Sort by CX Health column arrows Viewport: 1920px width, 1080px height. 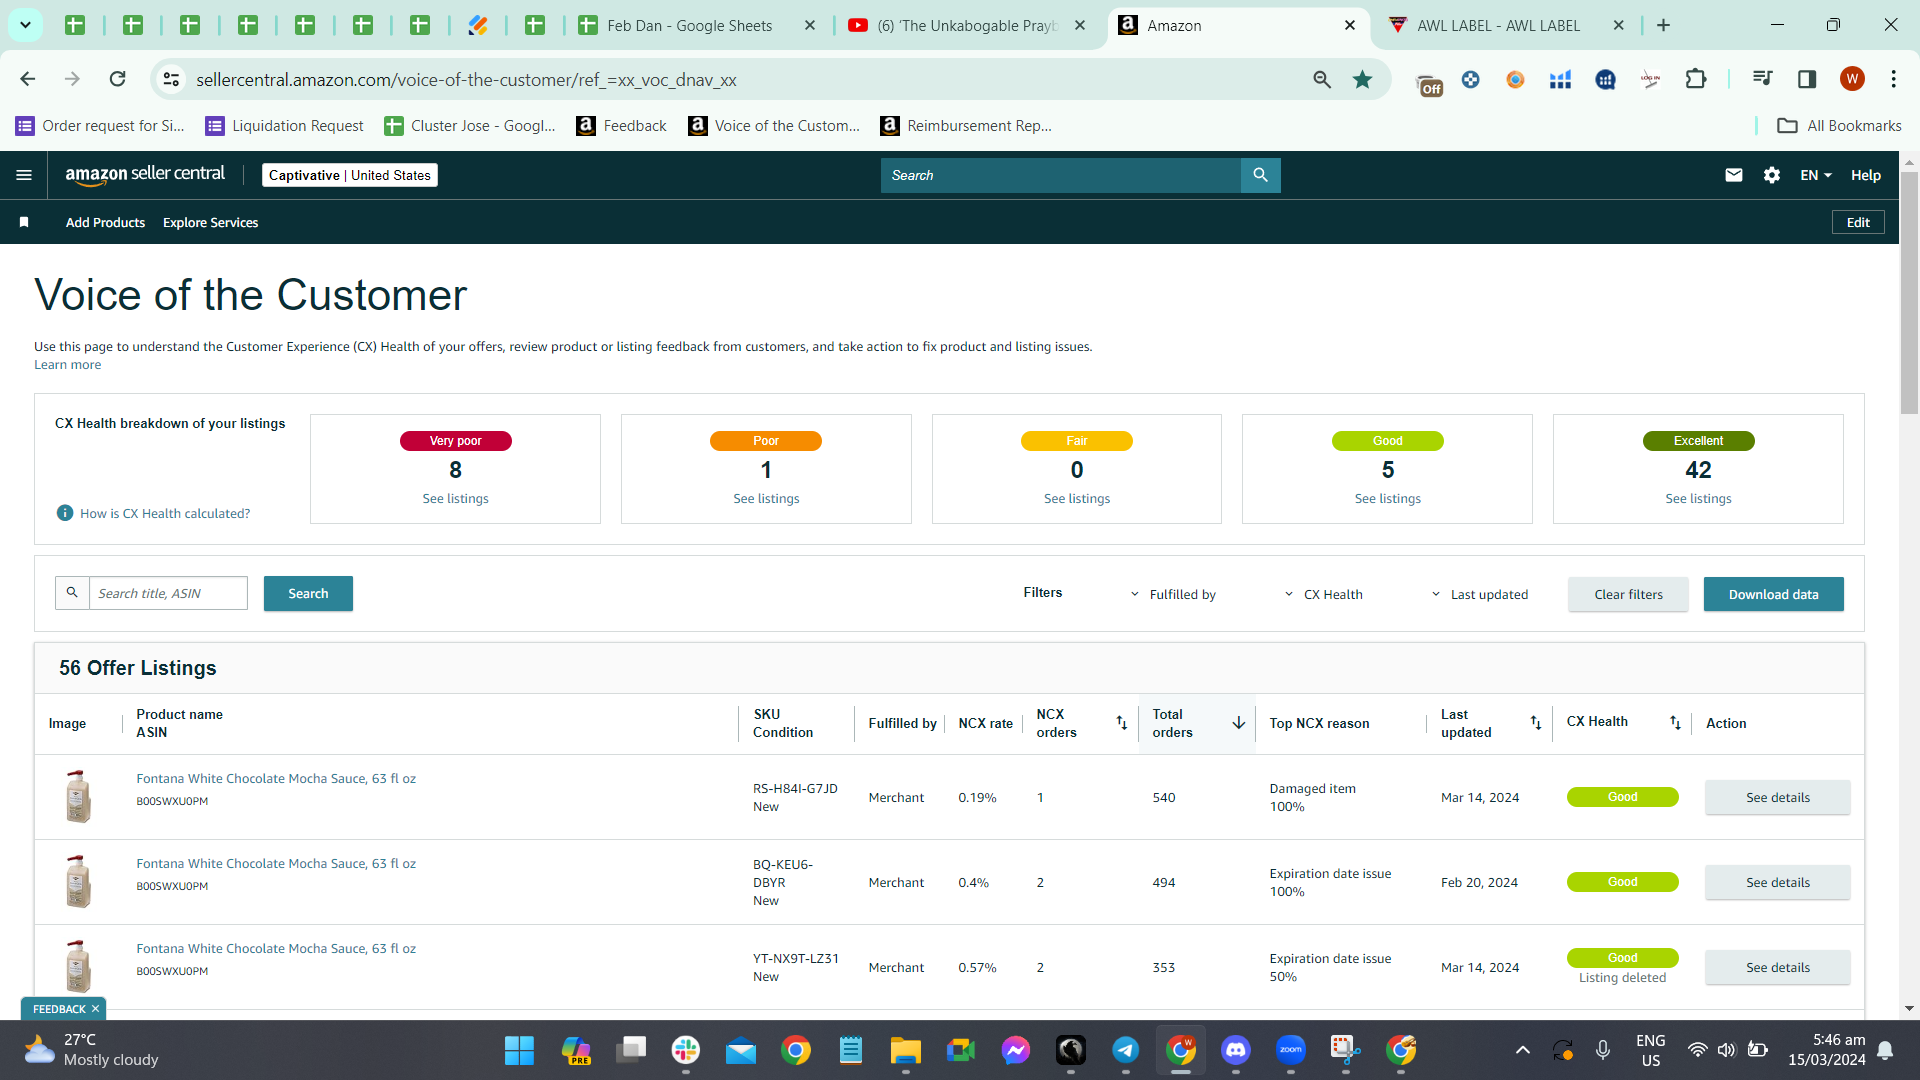(x=1675, y=723)
